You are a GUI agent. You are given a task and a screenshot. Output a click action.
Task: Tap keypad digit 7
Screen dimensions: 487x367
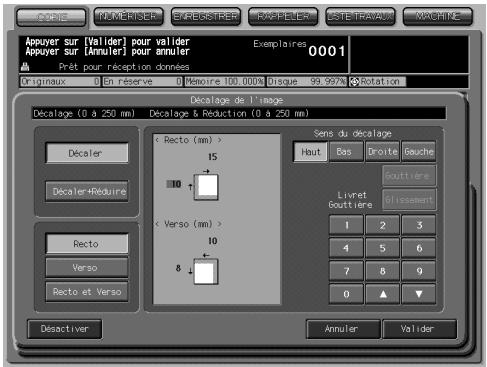pyautogui.click(x=346, y=271)
